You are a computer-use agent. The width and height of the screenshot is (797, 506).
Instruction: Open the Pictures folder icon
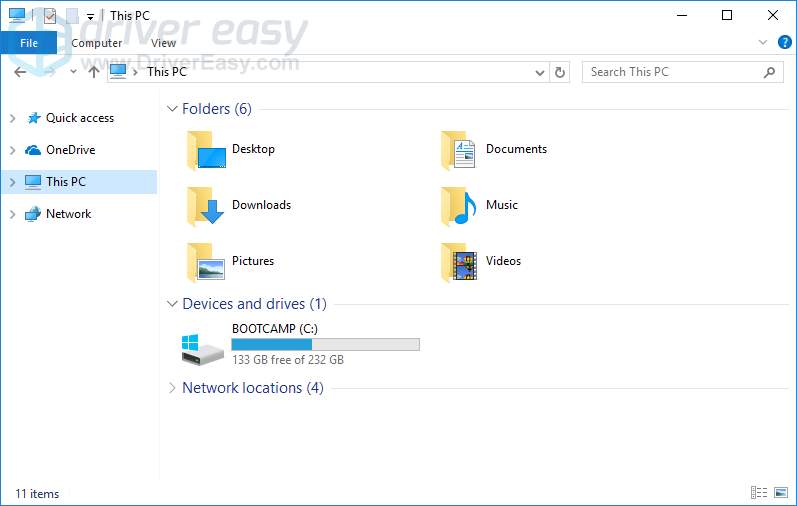point(206,262)
